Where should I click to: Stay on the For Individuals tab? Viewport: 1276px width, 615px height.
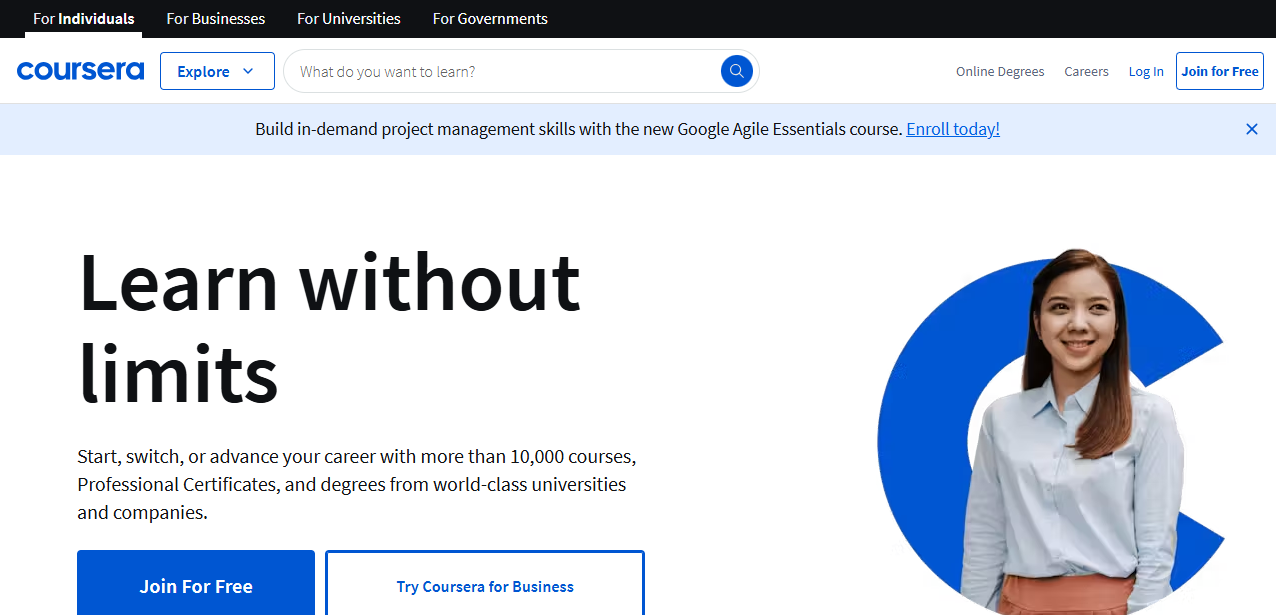[83, 18]
